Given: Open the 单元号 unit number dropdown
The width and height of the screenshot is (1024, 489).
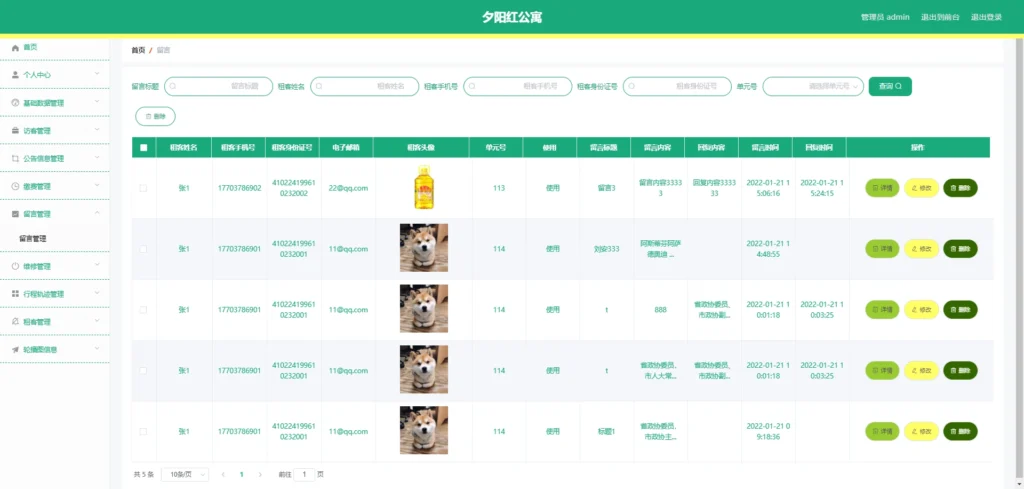Looking at the screenshot, I should [x=812, y=87].
